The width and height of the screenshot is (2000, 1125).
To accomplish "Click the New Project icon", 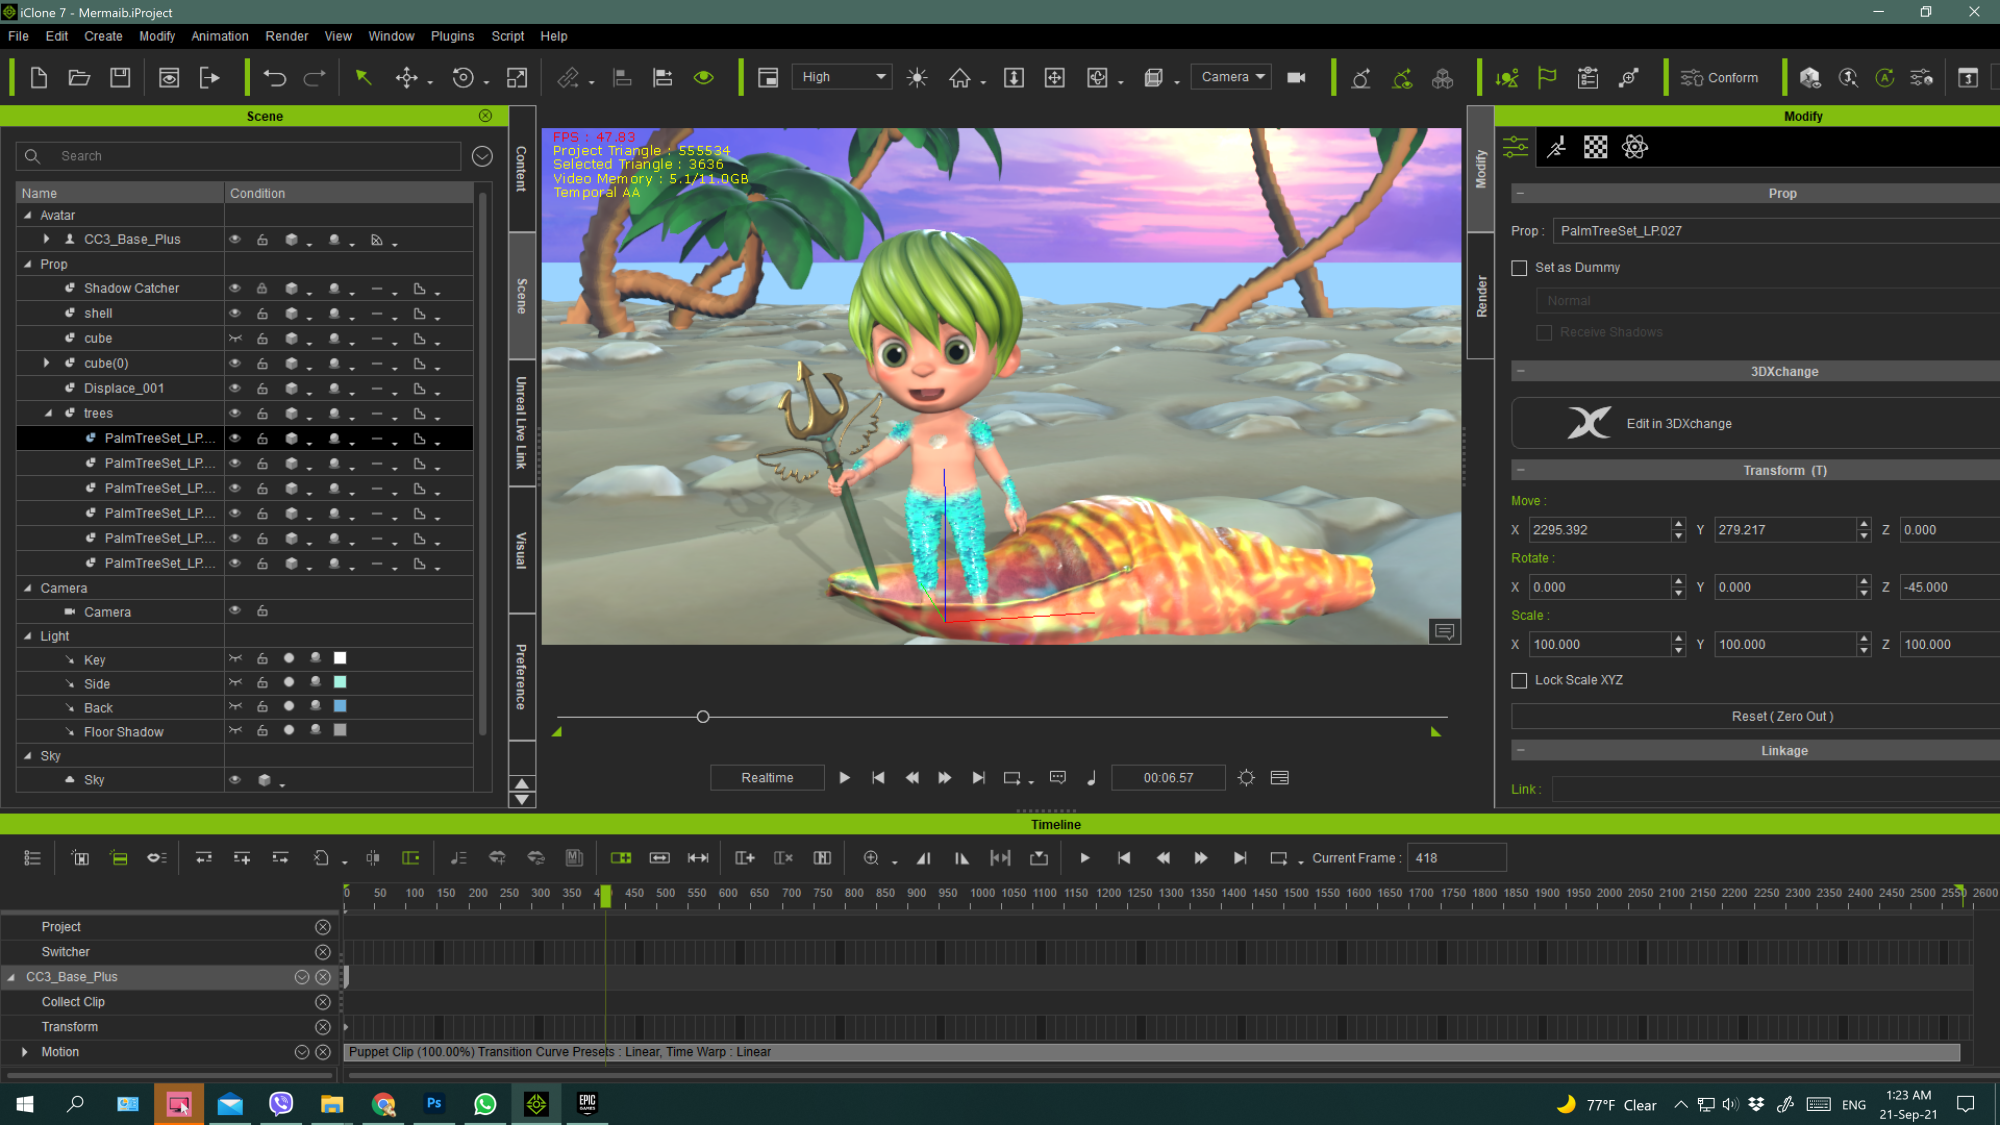I will click(39, 78).
